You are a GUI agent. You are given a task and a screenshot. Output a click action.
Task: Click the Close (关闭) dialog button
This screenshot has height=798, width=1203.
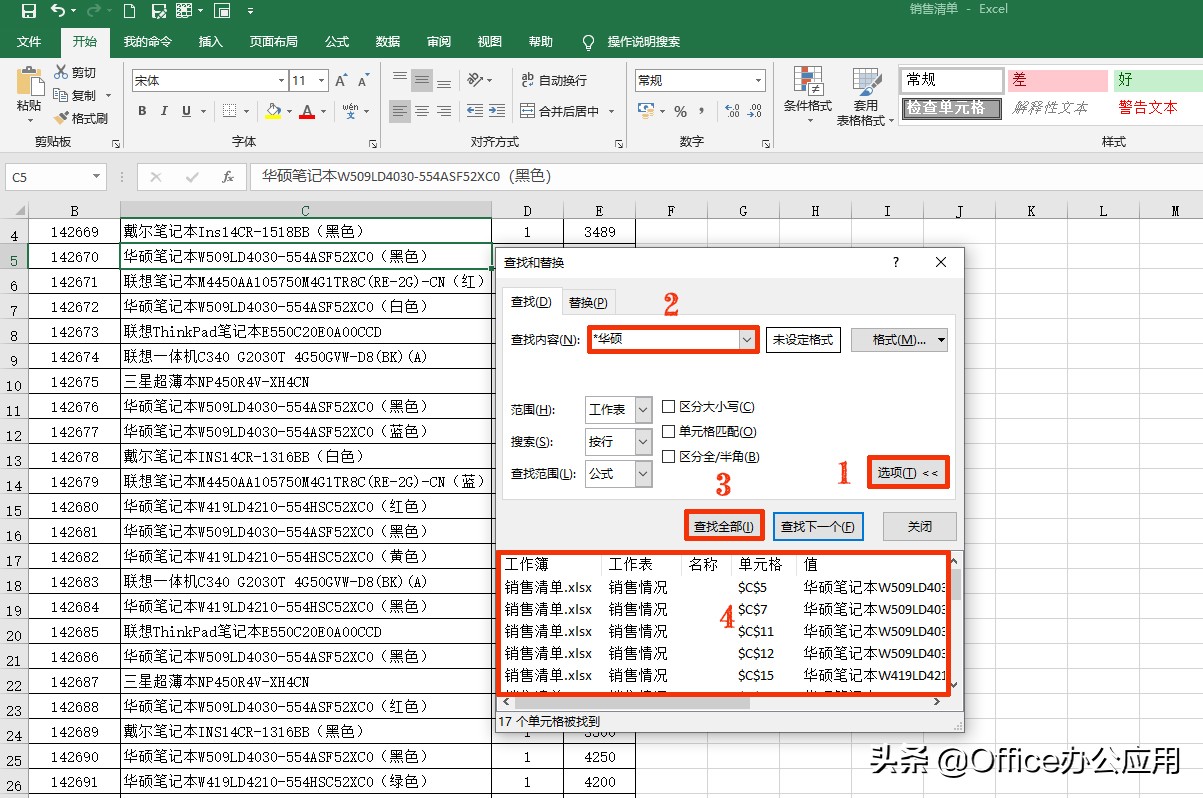pos(920,526)
